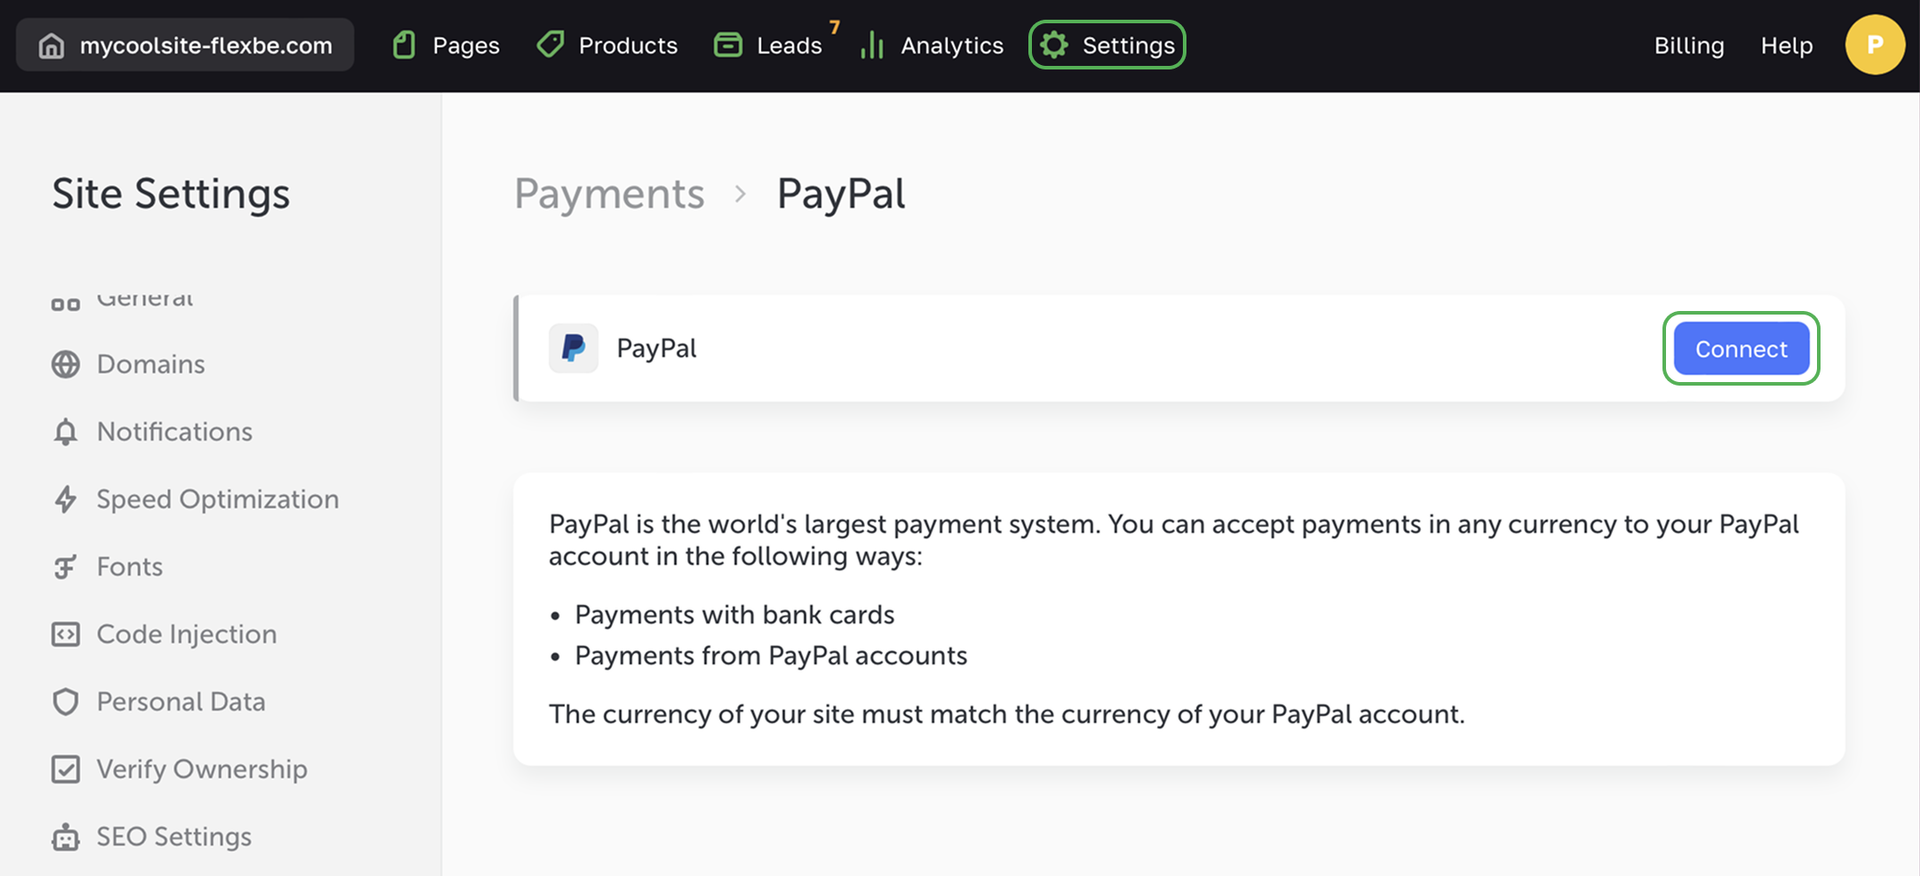
Task: Go to Personal Data settings
Action: click(180, 702)
